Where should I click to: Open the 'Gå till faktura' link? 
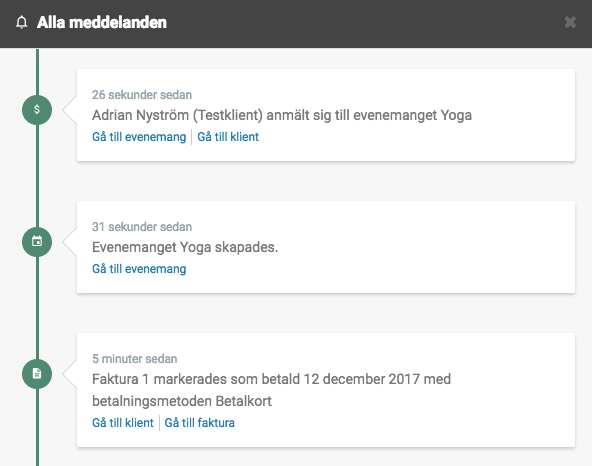(199, 423)
